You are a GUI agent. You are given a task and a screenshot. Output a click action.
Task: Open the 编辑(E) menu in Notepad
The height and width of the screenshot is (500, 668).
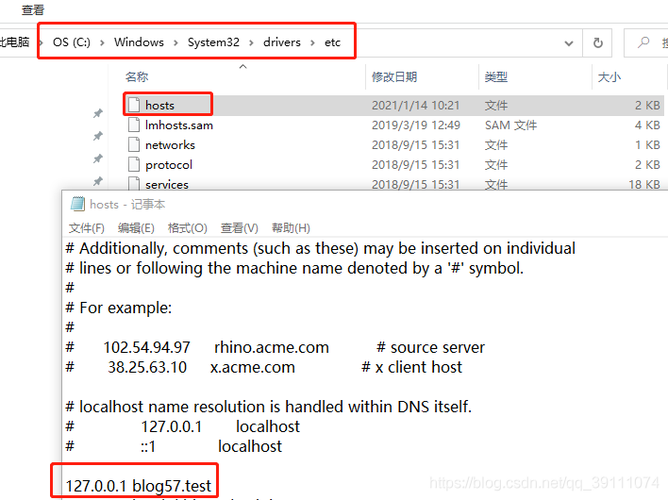[136, 228]
